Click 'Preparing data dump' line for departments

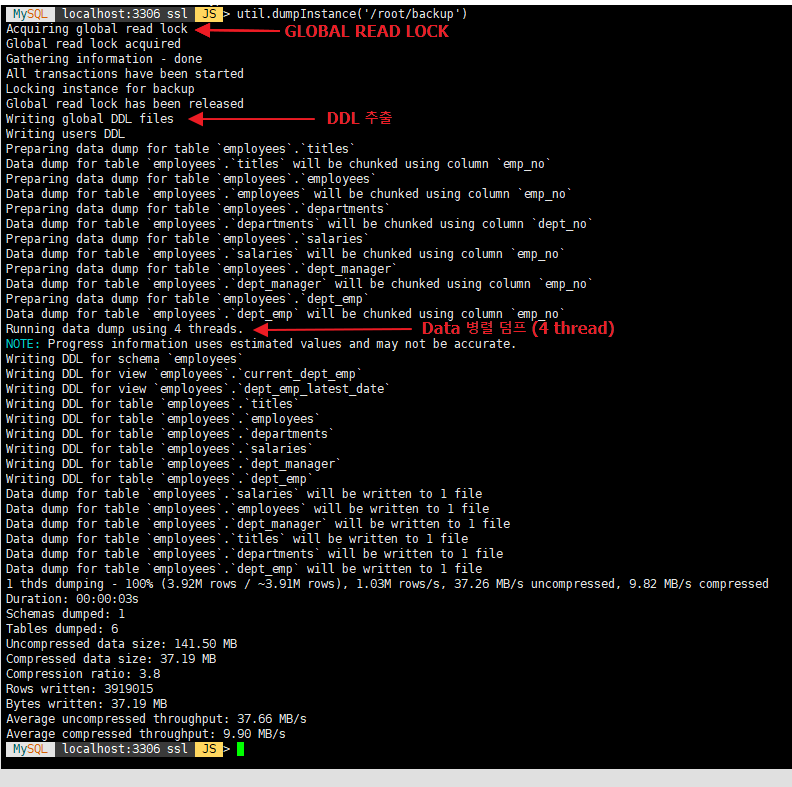tap(198, 209)
